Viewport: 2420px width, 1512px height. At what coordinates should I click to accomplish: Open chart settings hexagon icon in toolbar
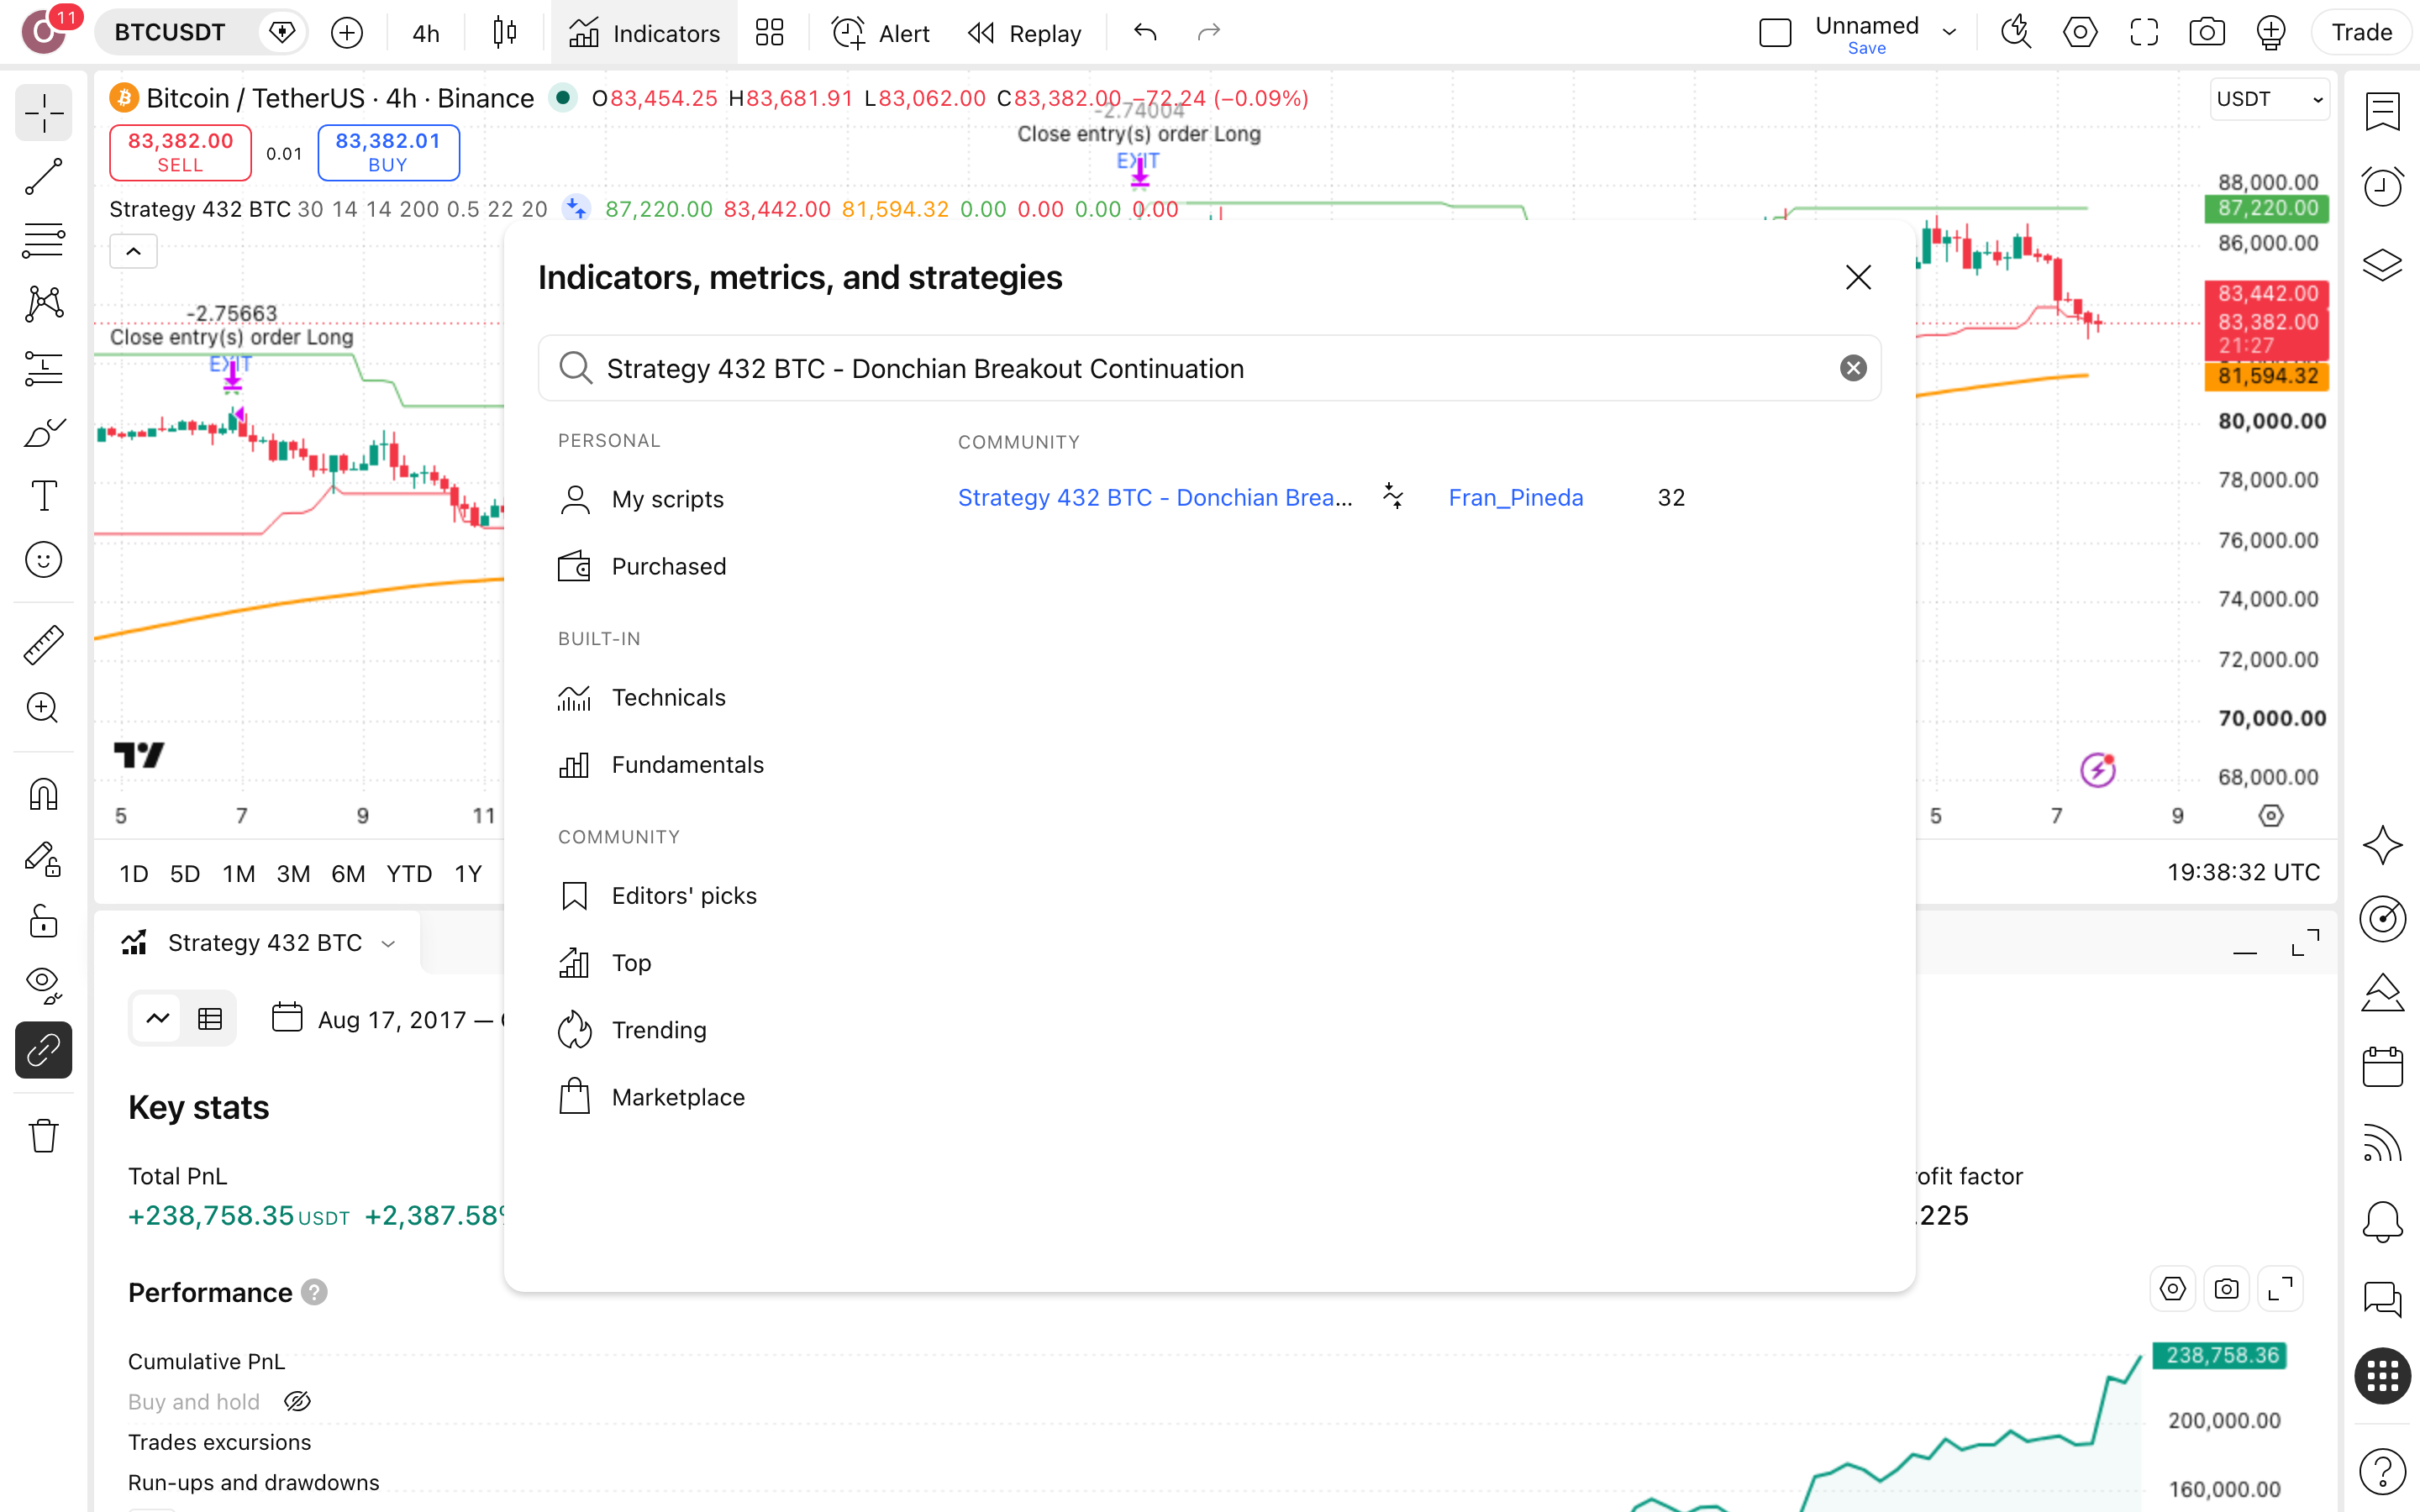click(x=2080, y=33)
